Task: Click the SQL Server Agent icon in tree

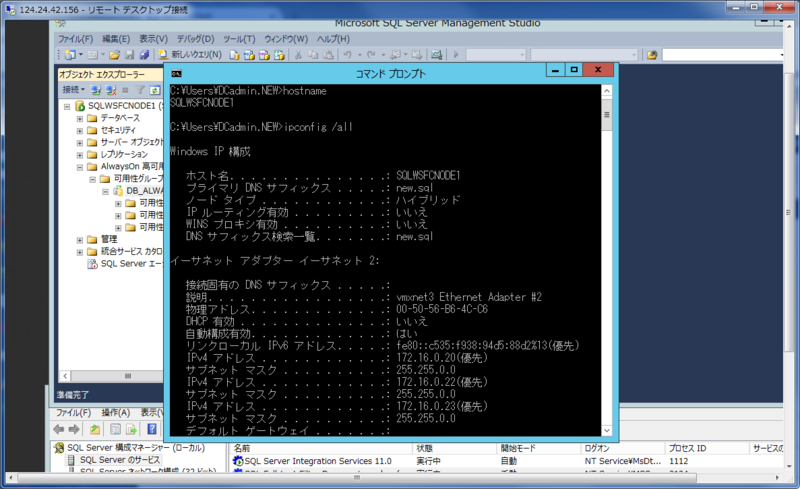Action: tap(92, 265)
